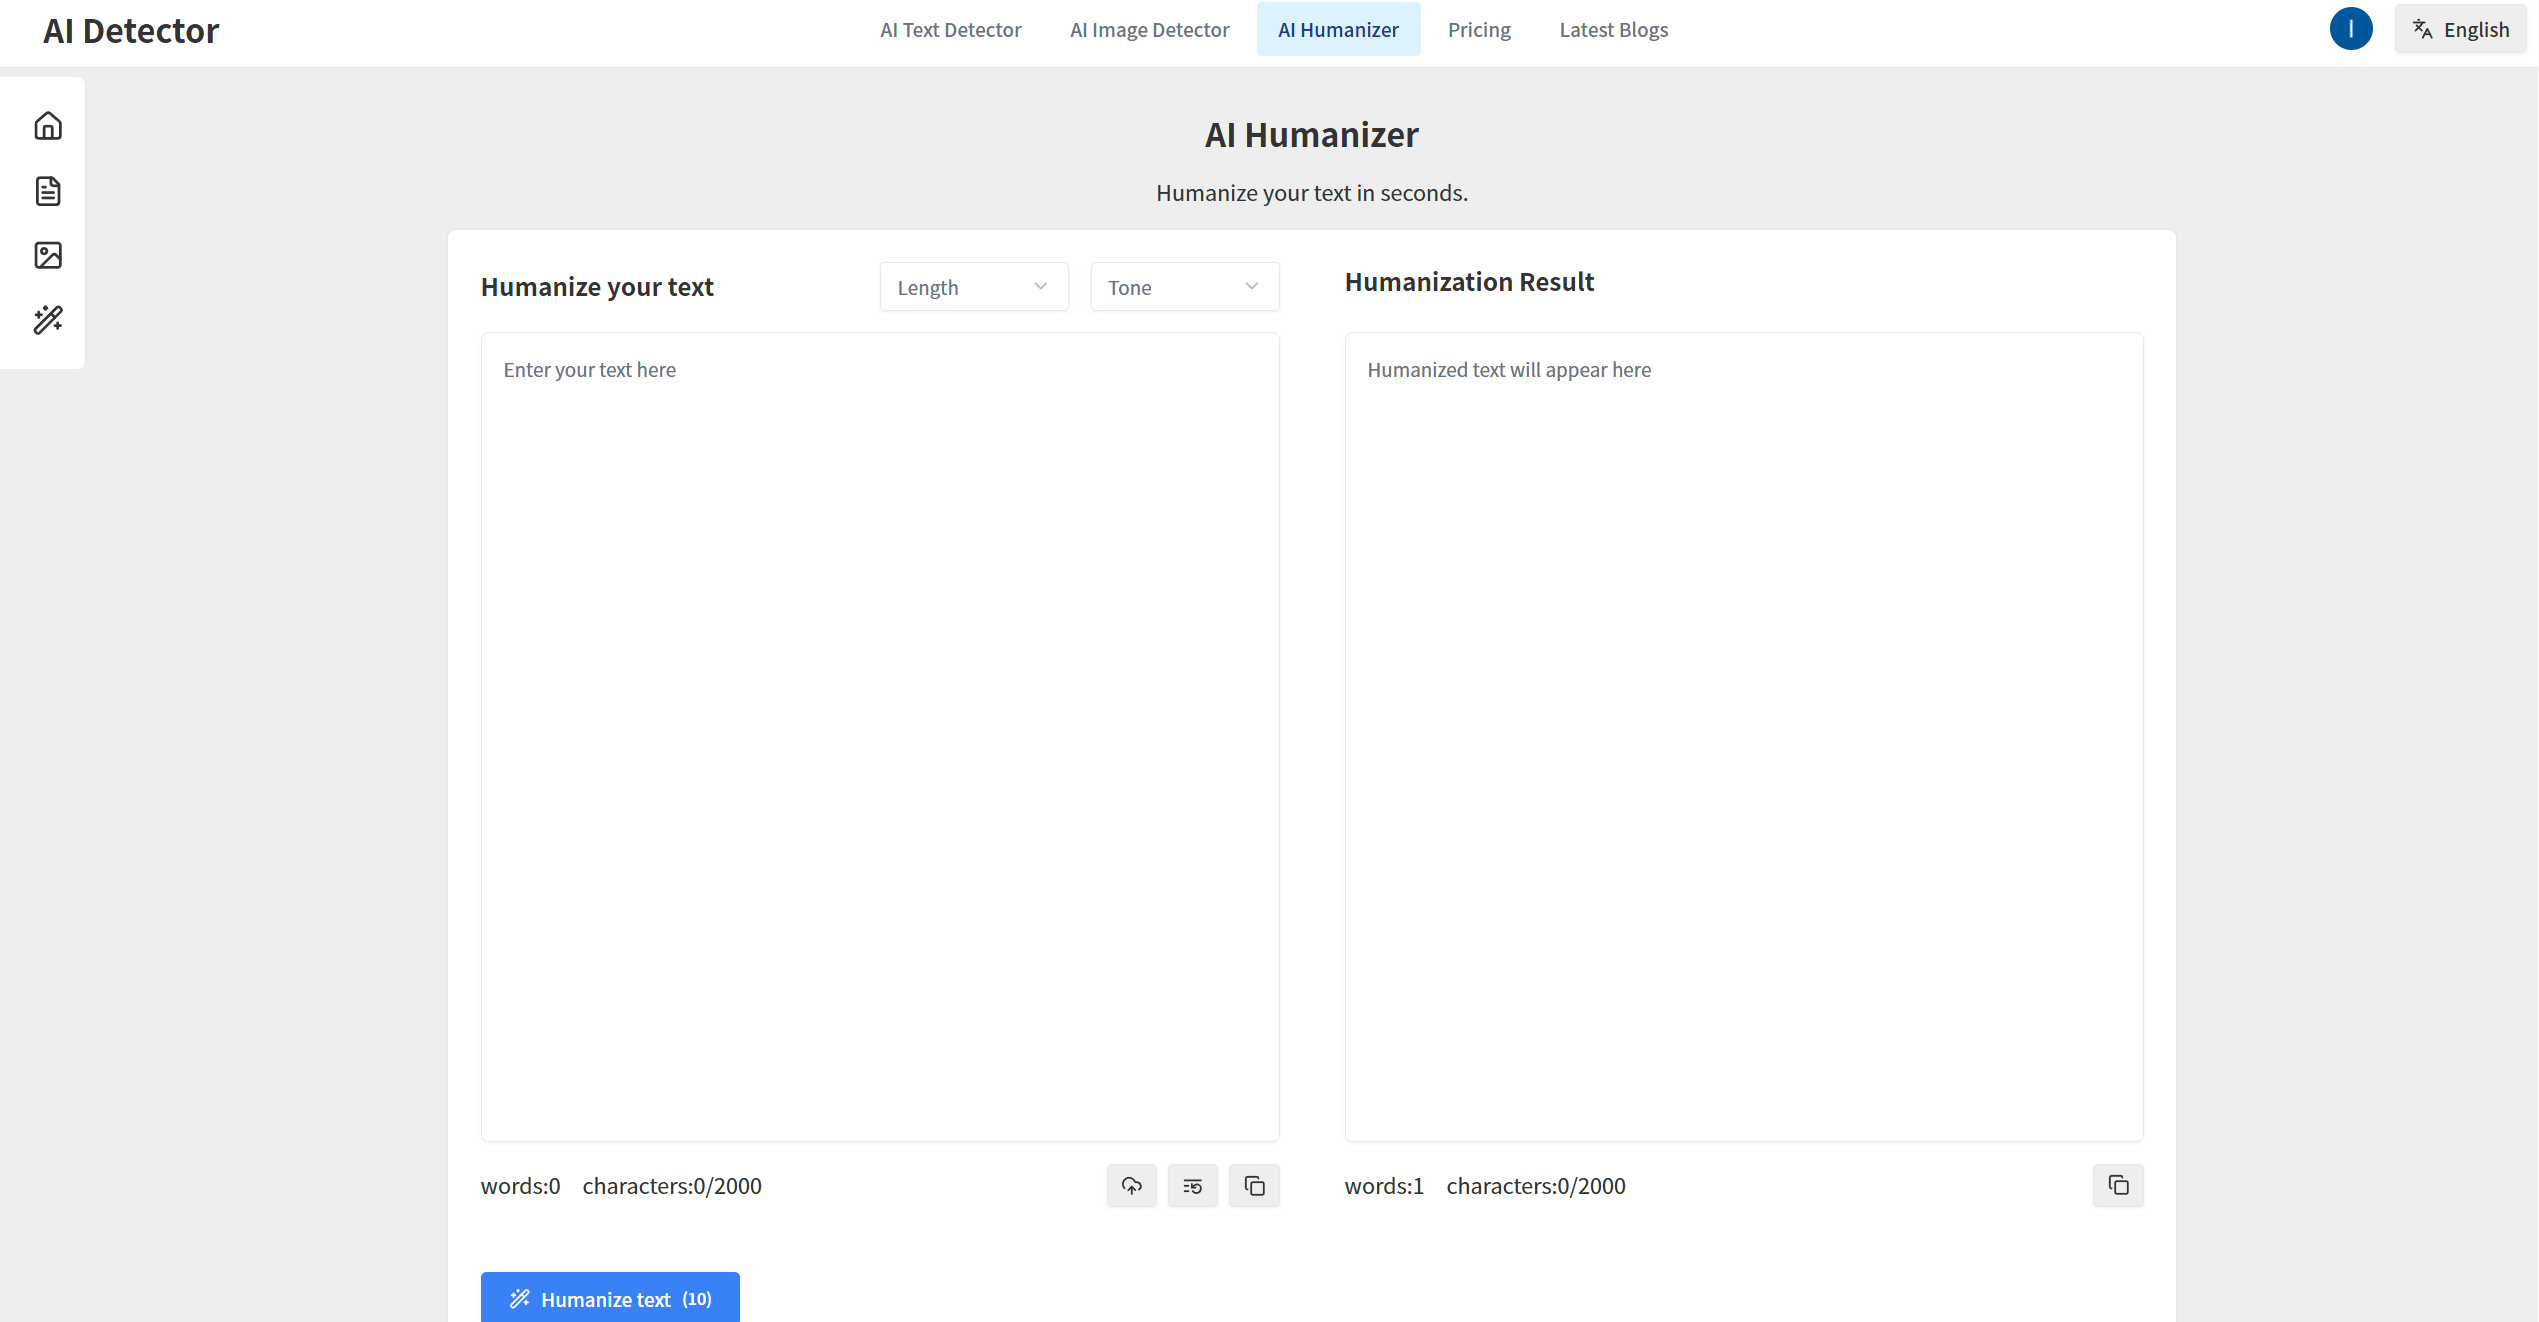Select the image detector sidebar icon

(x=48, y=255)
